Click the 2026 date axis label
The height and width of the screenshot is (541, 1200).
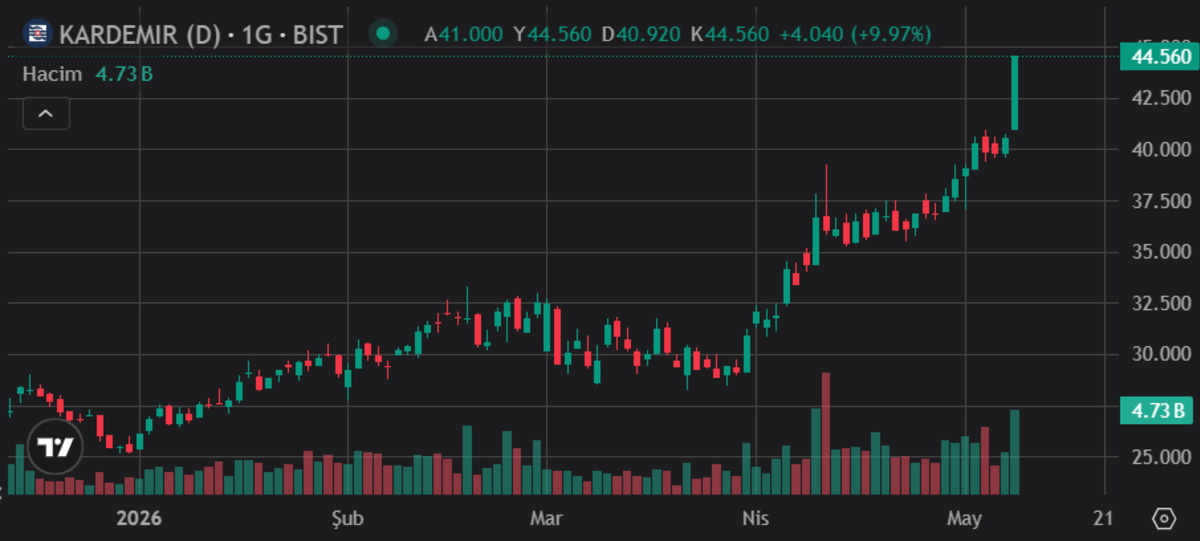(x=139, y=519)
